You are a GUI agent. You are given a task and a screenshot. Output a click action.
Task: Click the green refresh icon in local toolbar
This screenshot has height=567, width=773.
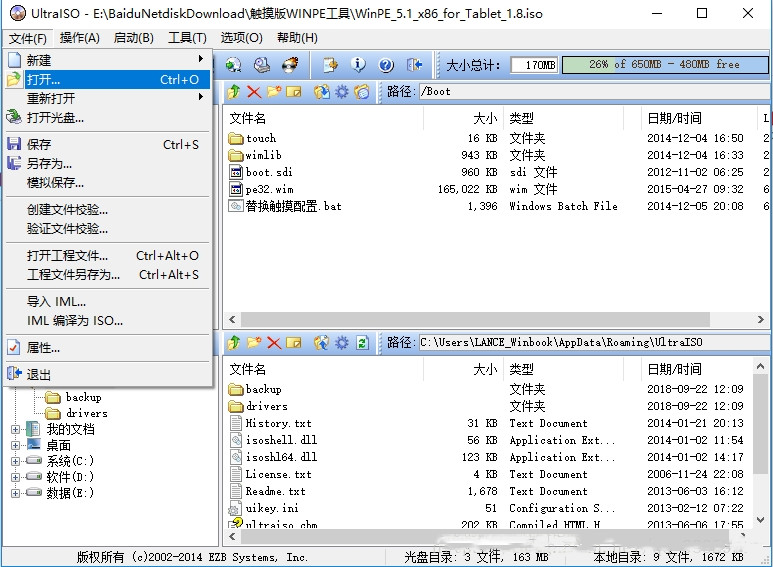[362, 342]
